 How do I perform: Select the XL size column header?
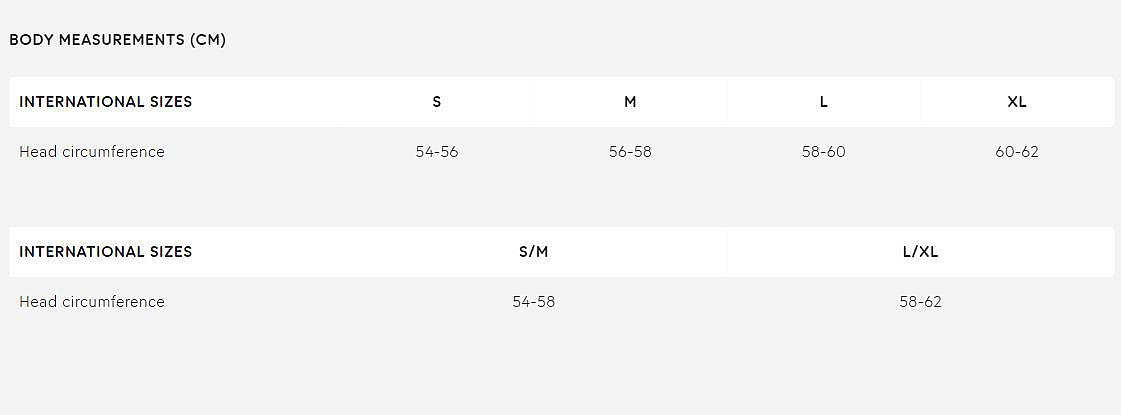coord(1017,102)
